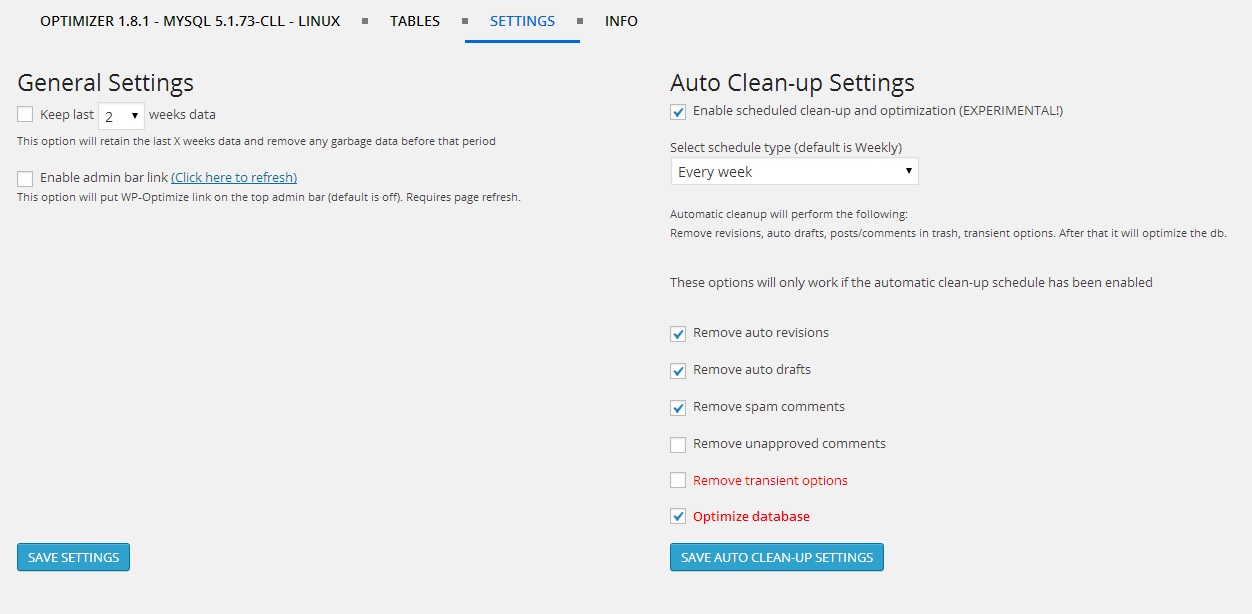Open the Tables tab
1252x614 pixels.
415,21
